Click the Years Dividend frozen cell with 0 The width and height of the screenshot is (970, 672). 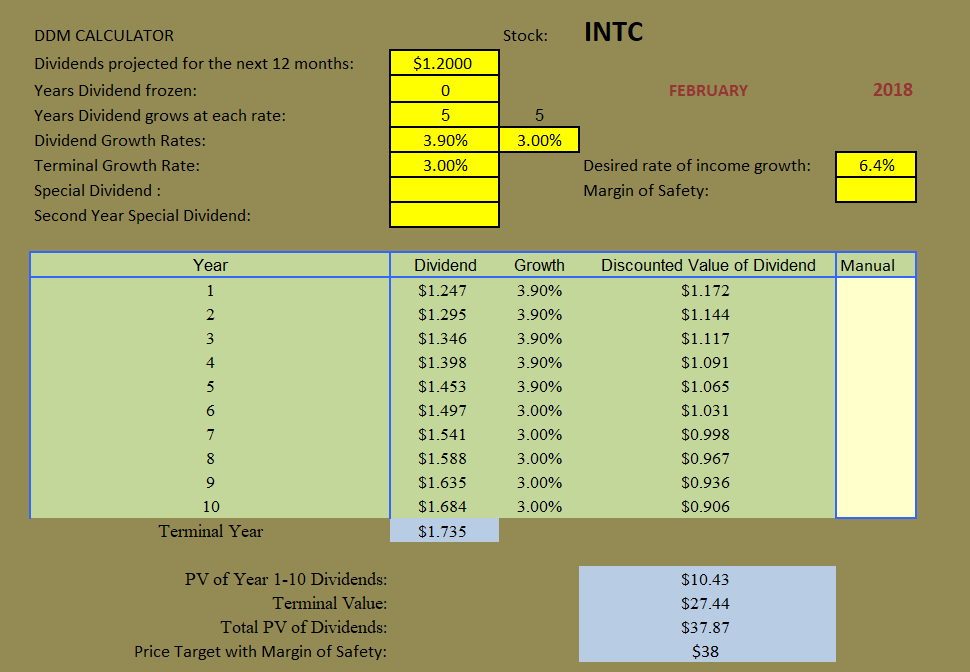[444, 90]
